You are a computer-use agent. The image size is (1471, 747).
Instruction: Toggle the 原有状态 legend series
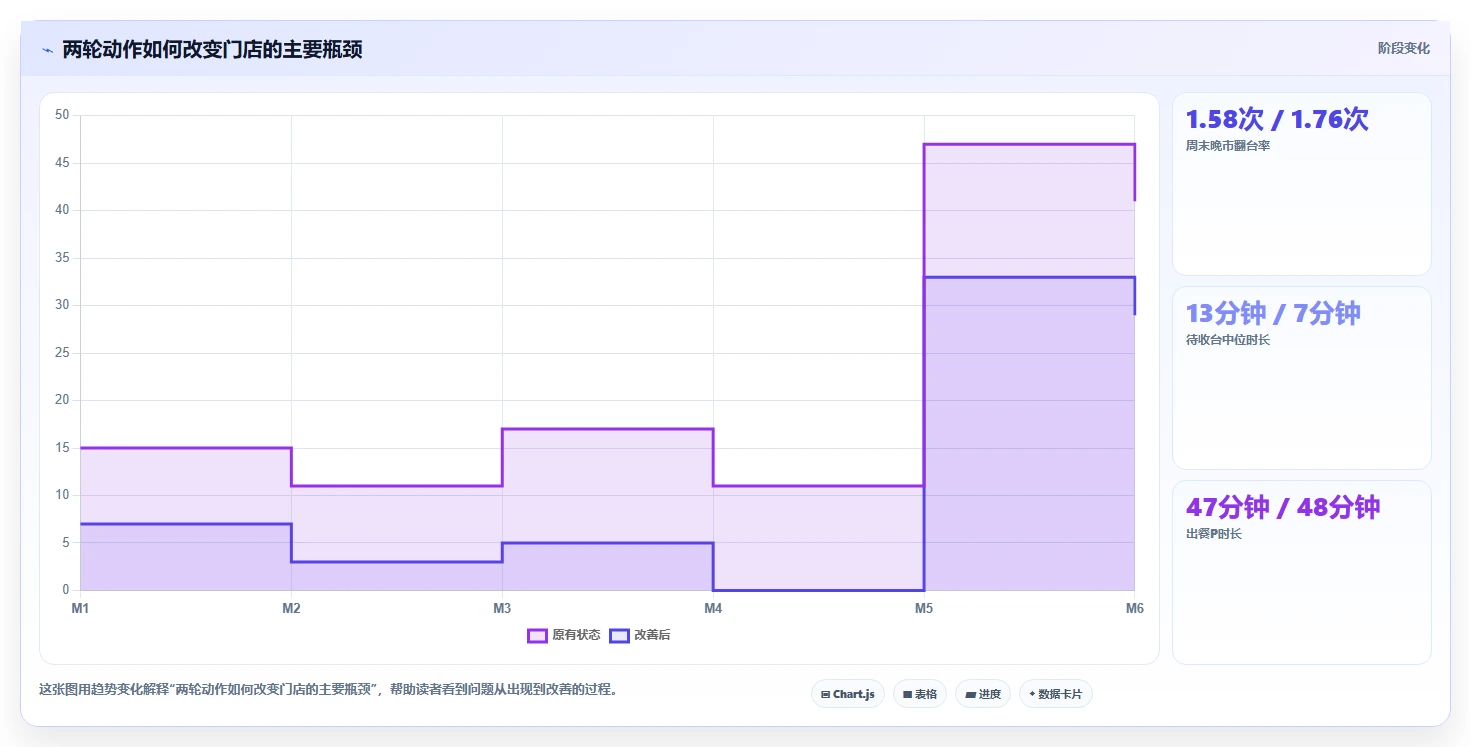coord(564,635)
